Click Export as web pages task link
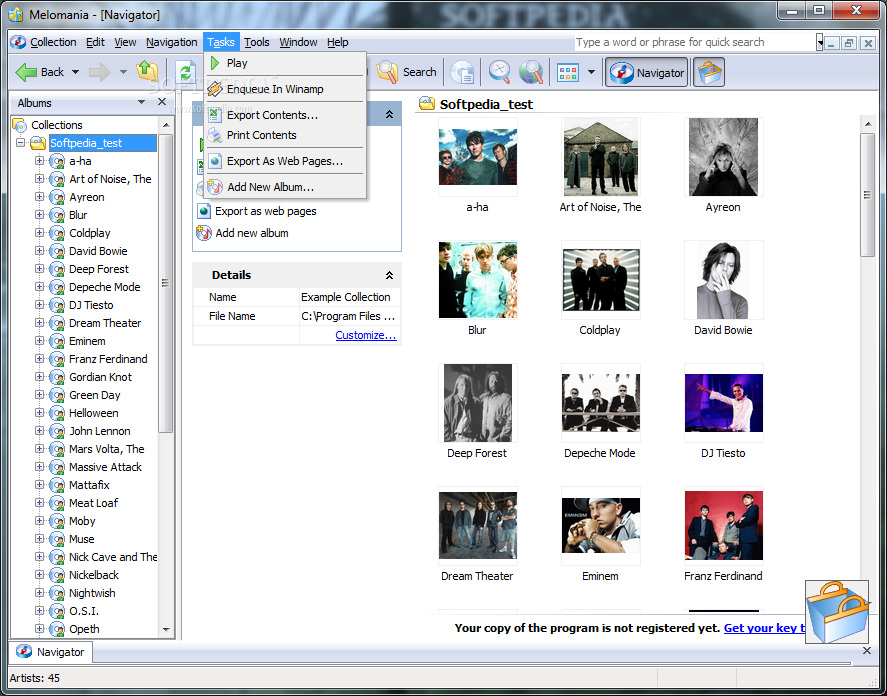Image resolution: width=887 pixels, height=696 pixels. (x=265, y=211)
